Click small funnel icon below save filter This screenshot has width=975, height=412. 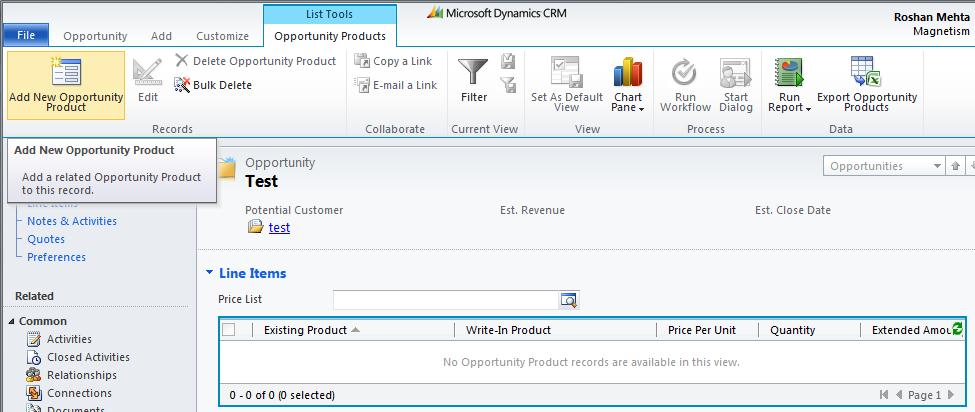pos(509,85)
